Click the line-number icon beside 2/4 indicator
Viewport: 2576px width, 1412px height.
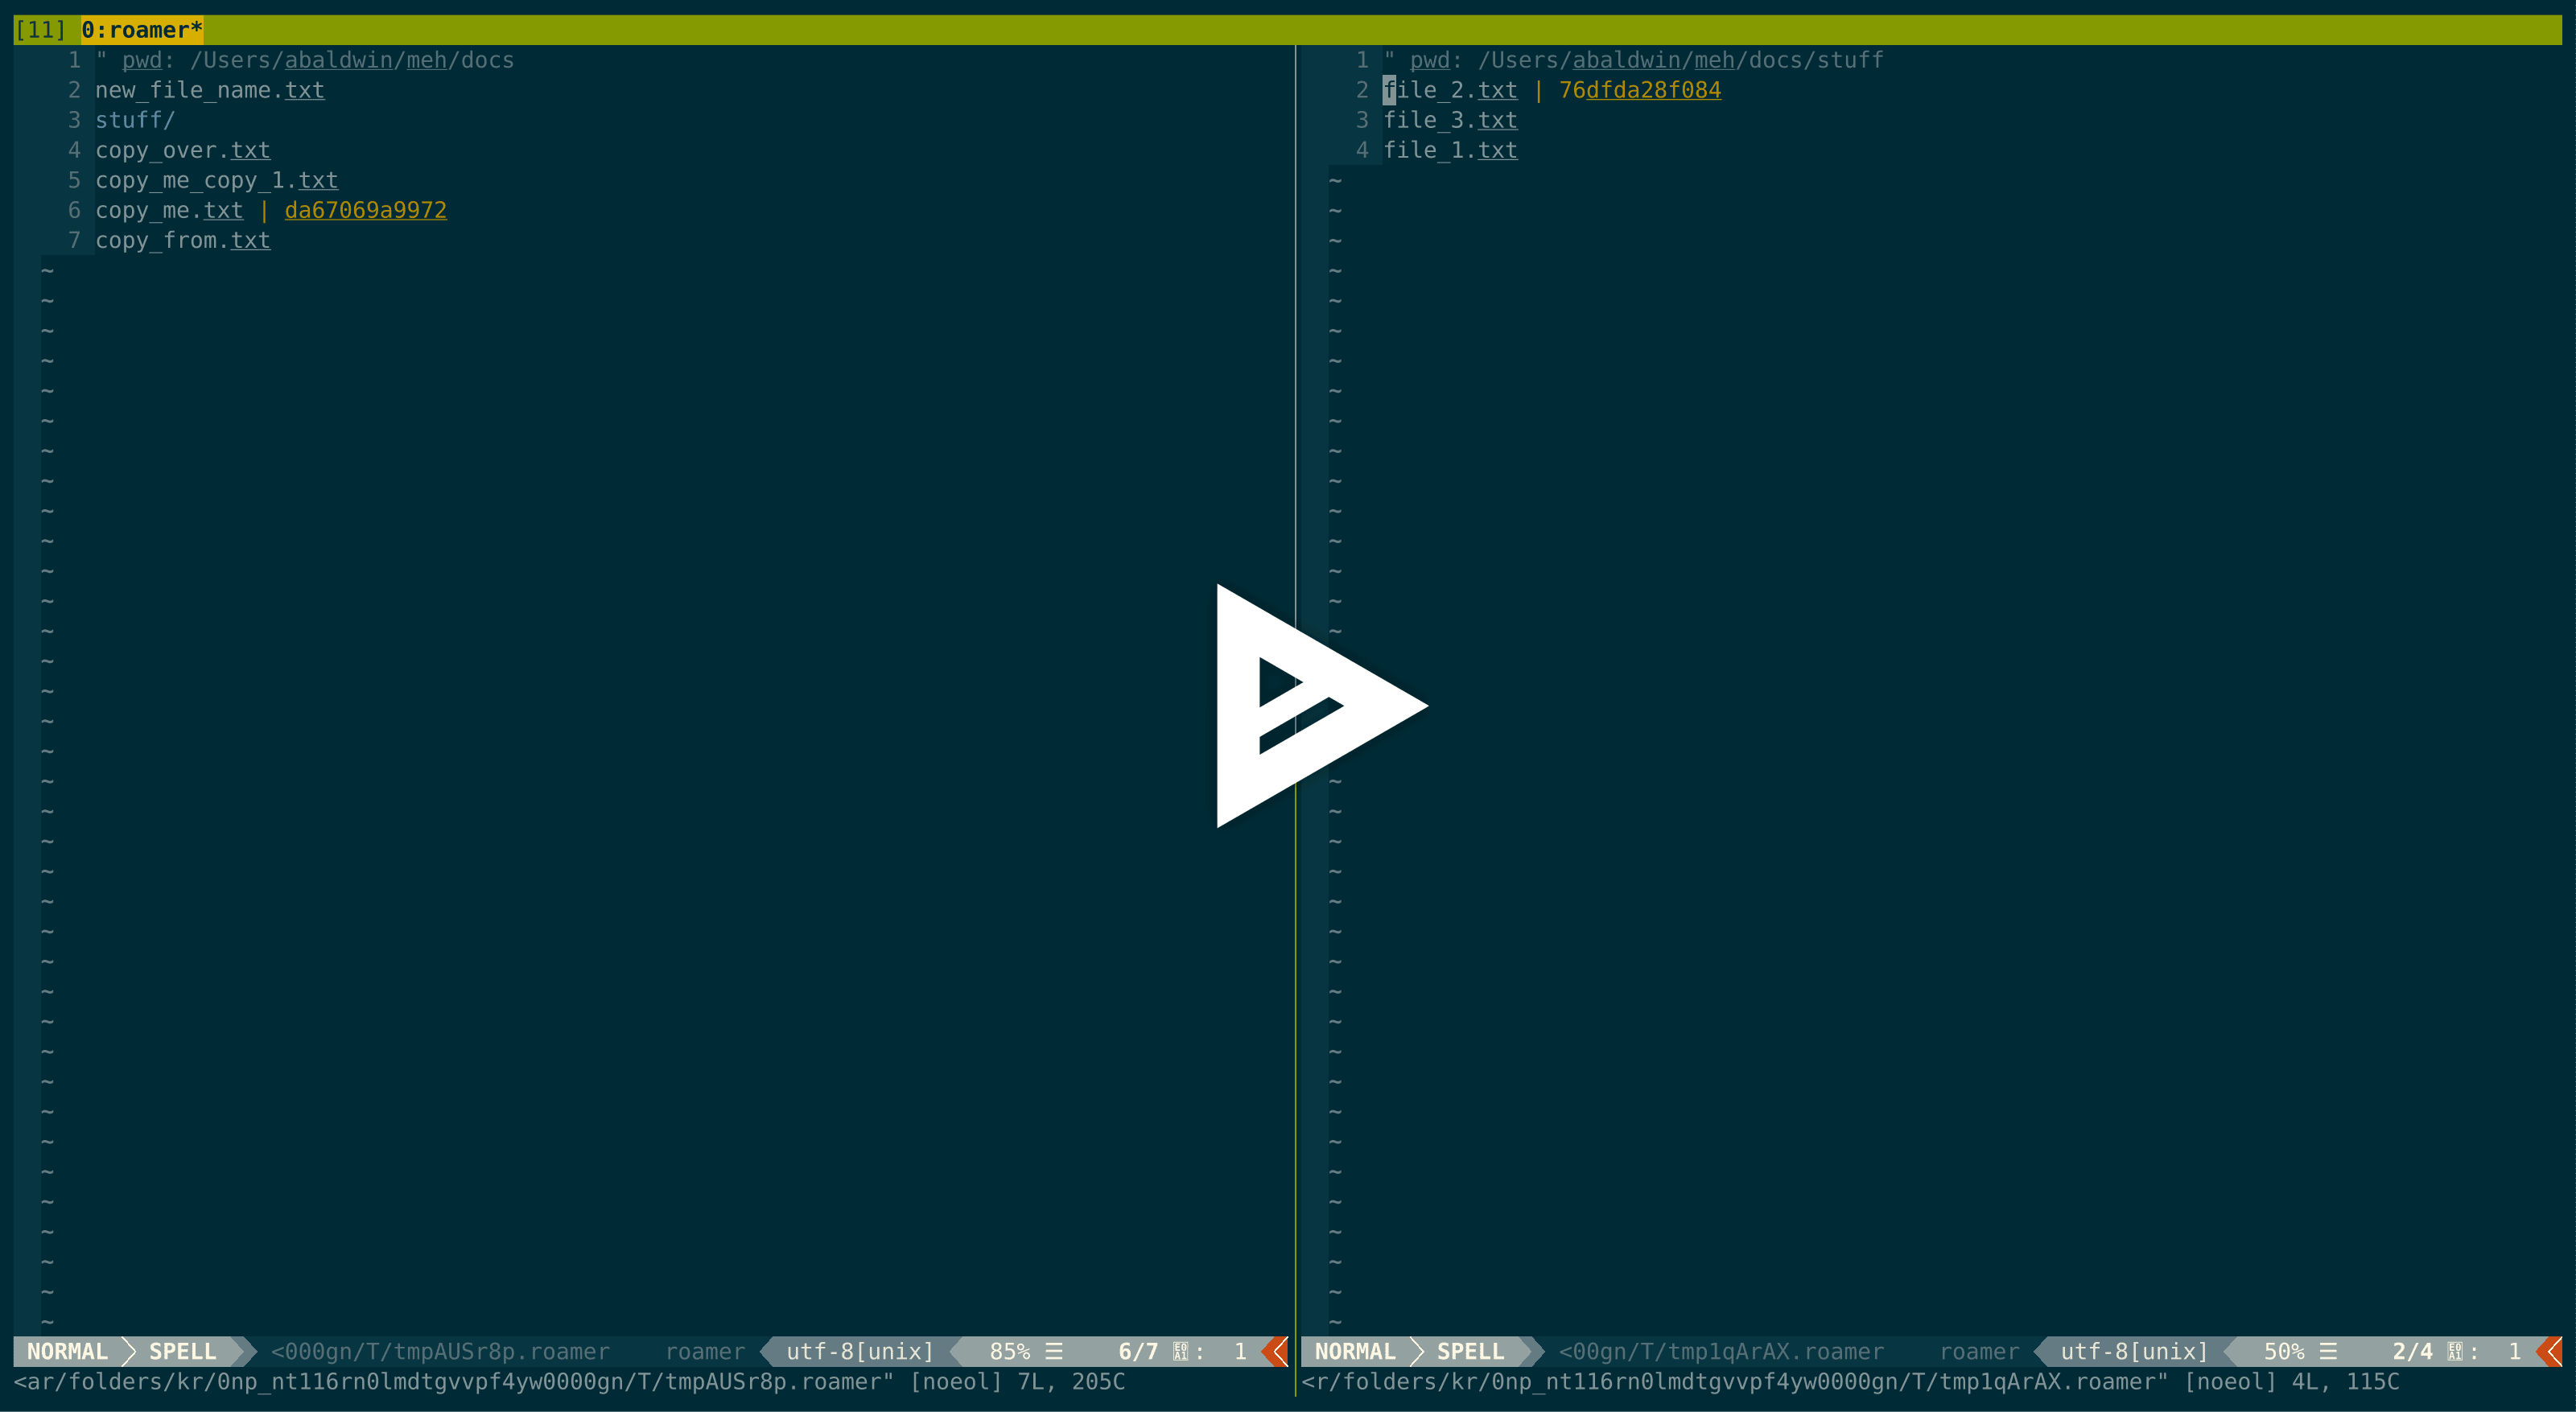click(2457, 1351)
